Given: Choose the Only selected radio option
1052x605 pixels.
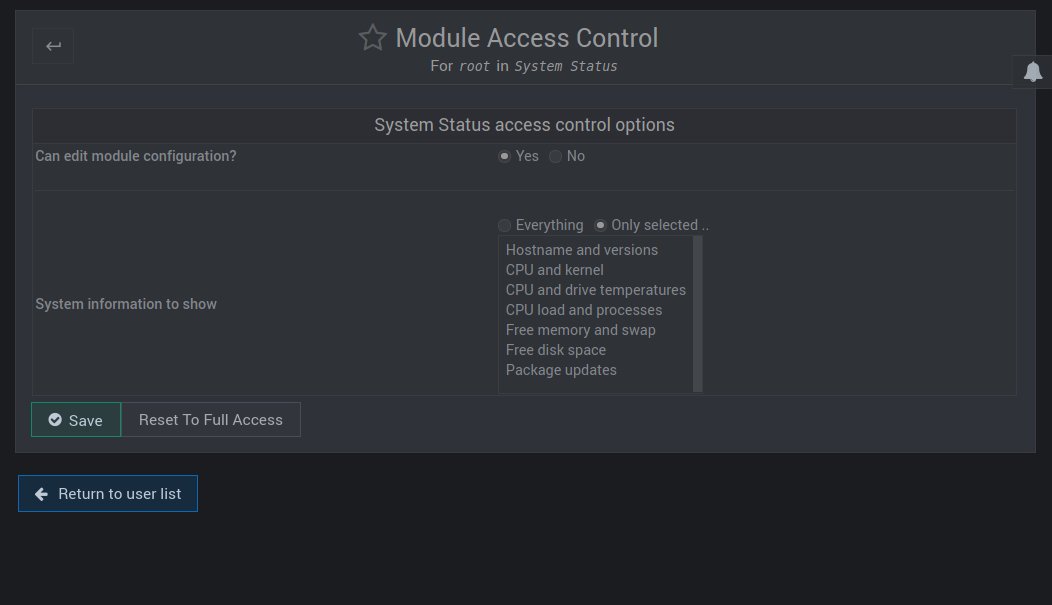Looking at the screenshot, I should click(600, 225).
